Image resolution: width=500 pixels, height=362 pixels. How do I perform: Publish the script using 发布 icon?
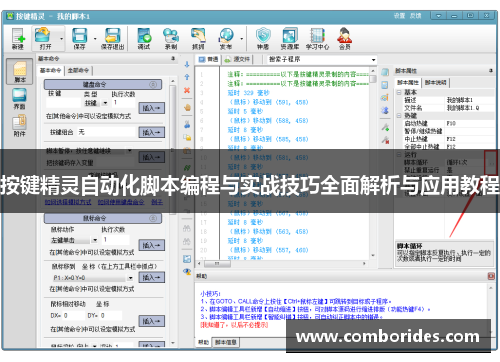coord(226,38)
